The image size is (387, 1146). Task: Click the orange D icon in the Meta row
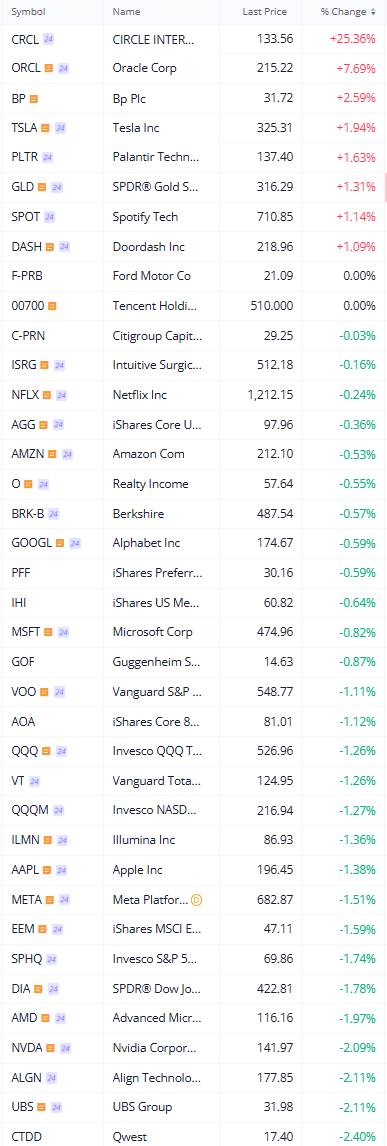click(196, 900)
